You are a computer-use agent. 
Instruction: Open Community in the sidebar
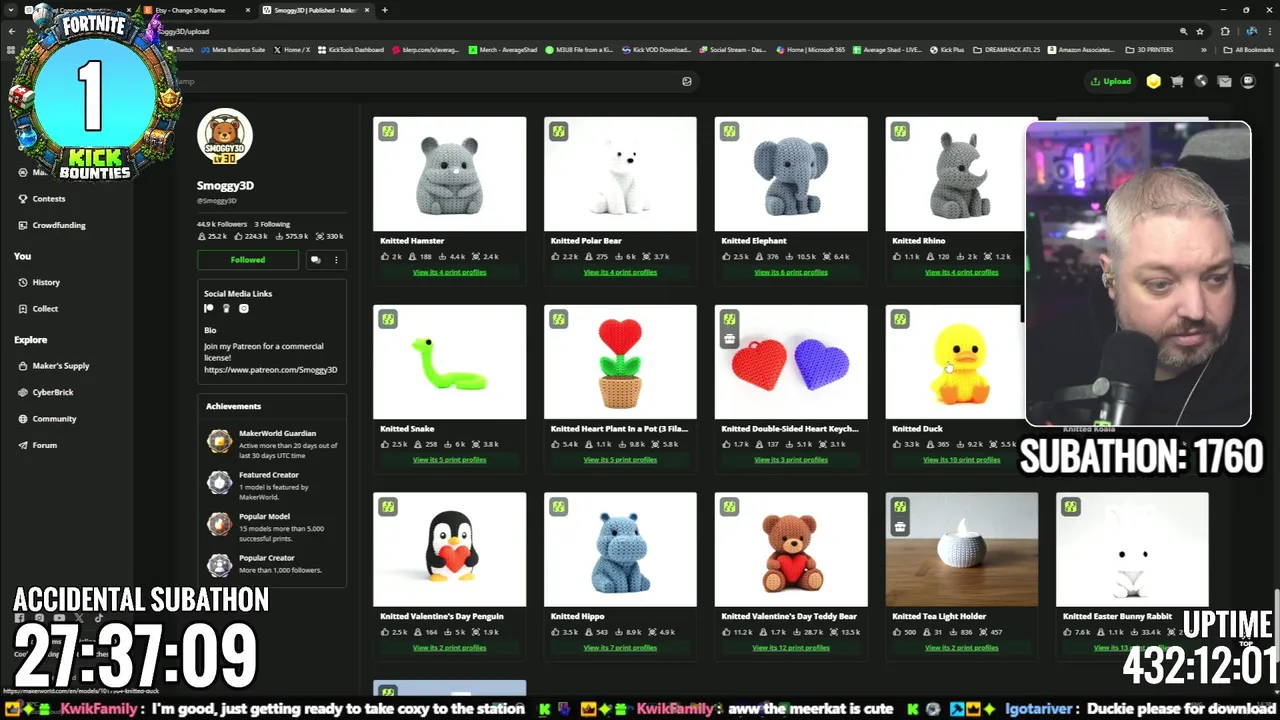(x=54, y=419)
